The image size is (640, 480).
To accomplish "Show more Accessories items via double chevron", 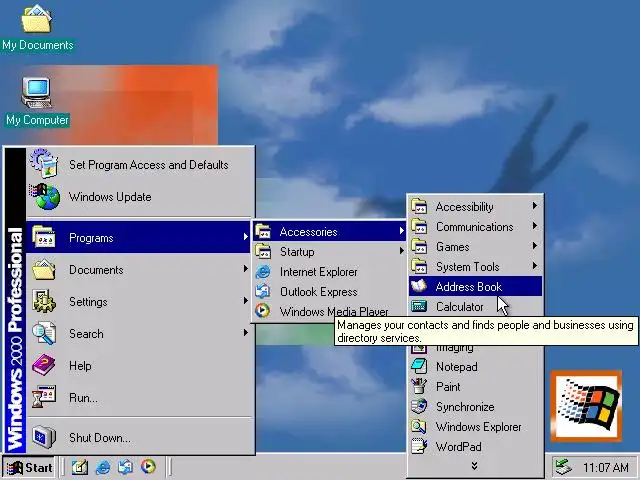I will [x=475, y=466].
